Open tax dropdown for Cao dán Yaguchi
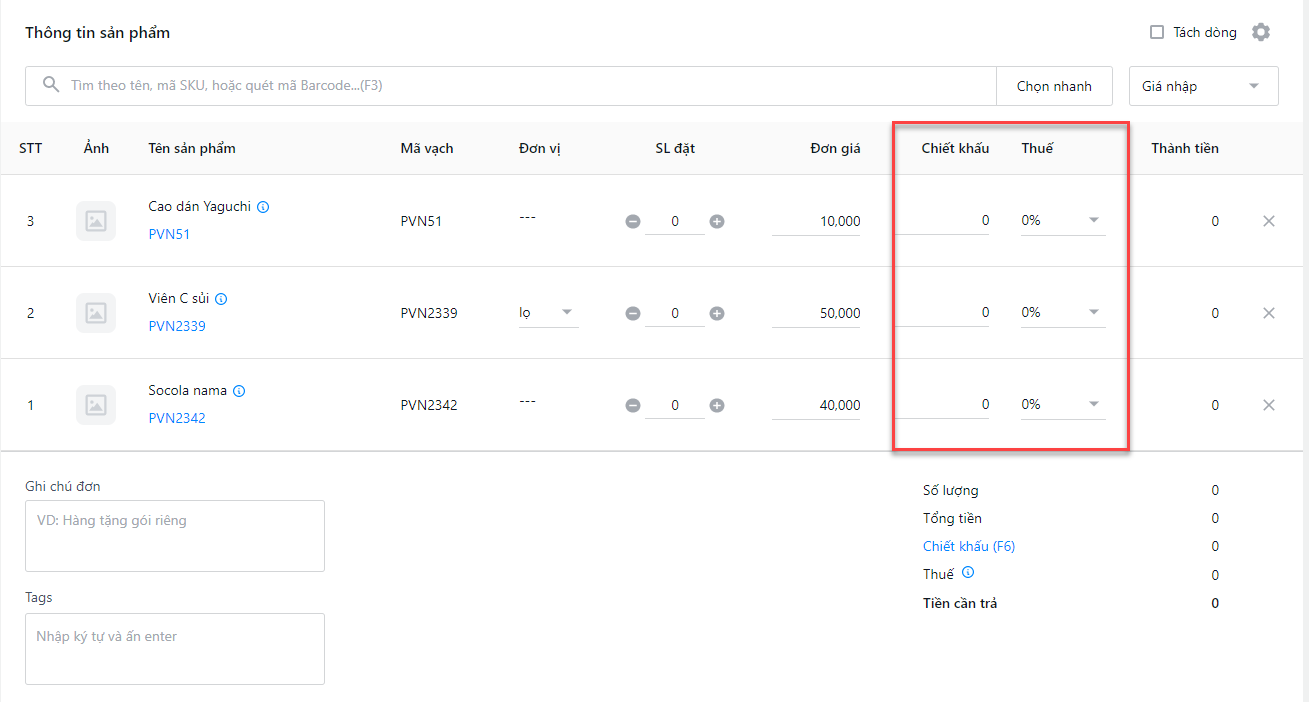The image size is (1309, 702). point(1063,220)
